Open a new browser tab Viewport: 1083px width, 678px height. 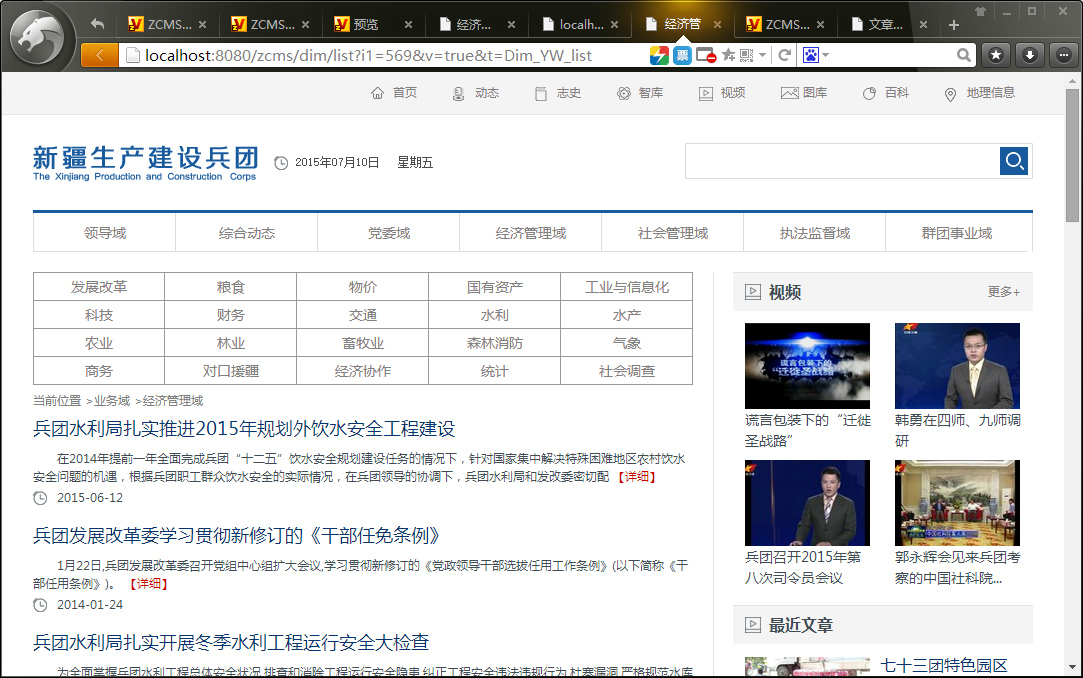[953, 25]
